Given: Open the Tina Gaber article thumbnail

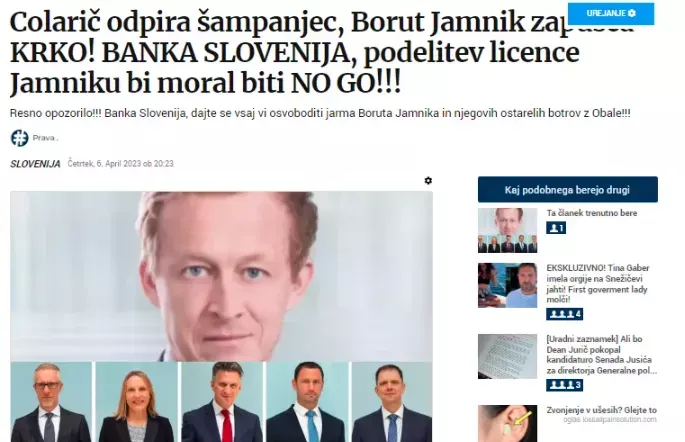Looking at the screenshot, I should pos(507,285).
